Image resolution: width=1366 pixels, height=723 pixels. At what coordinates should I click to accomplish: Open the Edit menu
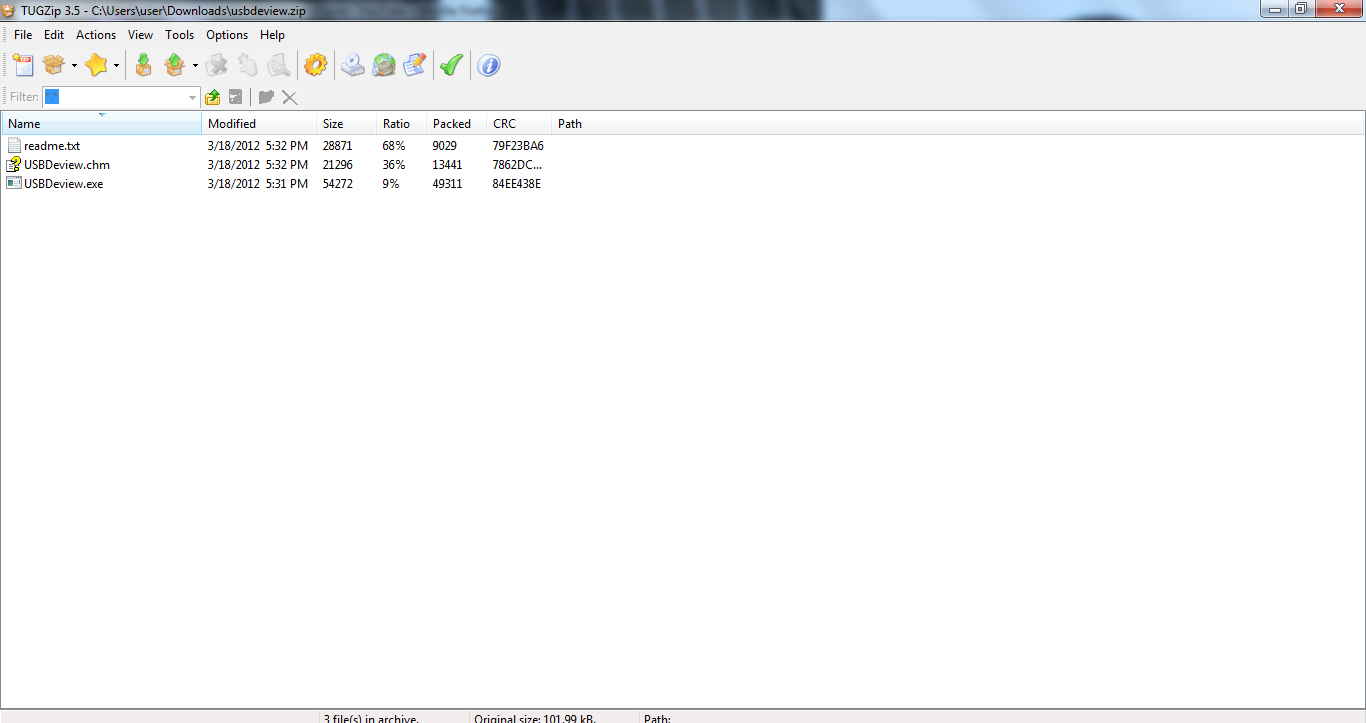point(54,35)
